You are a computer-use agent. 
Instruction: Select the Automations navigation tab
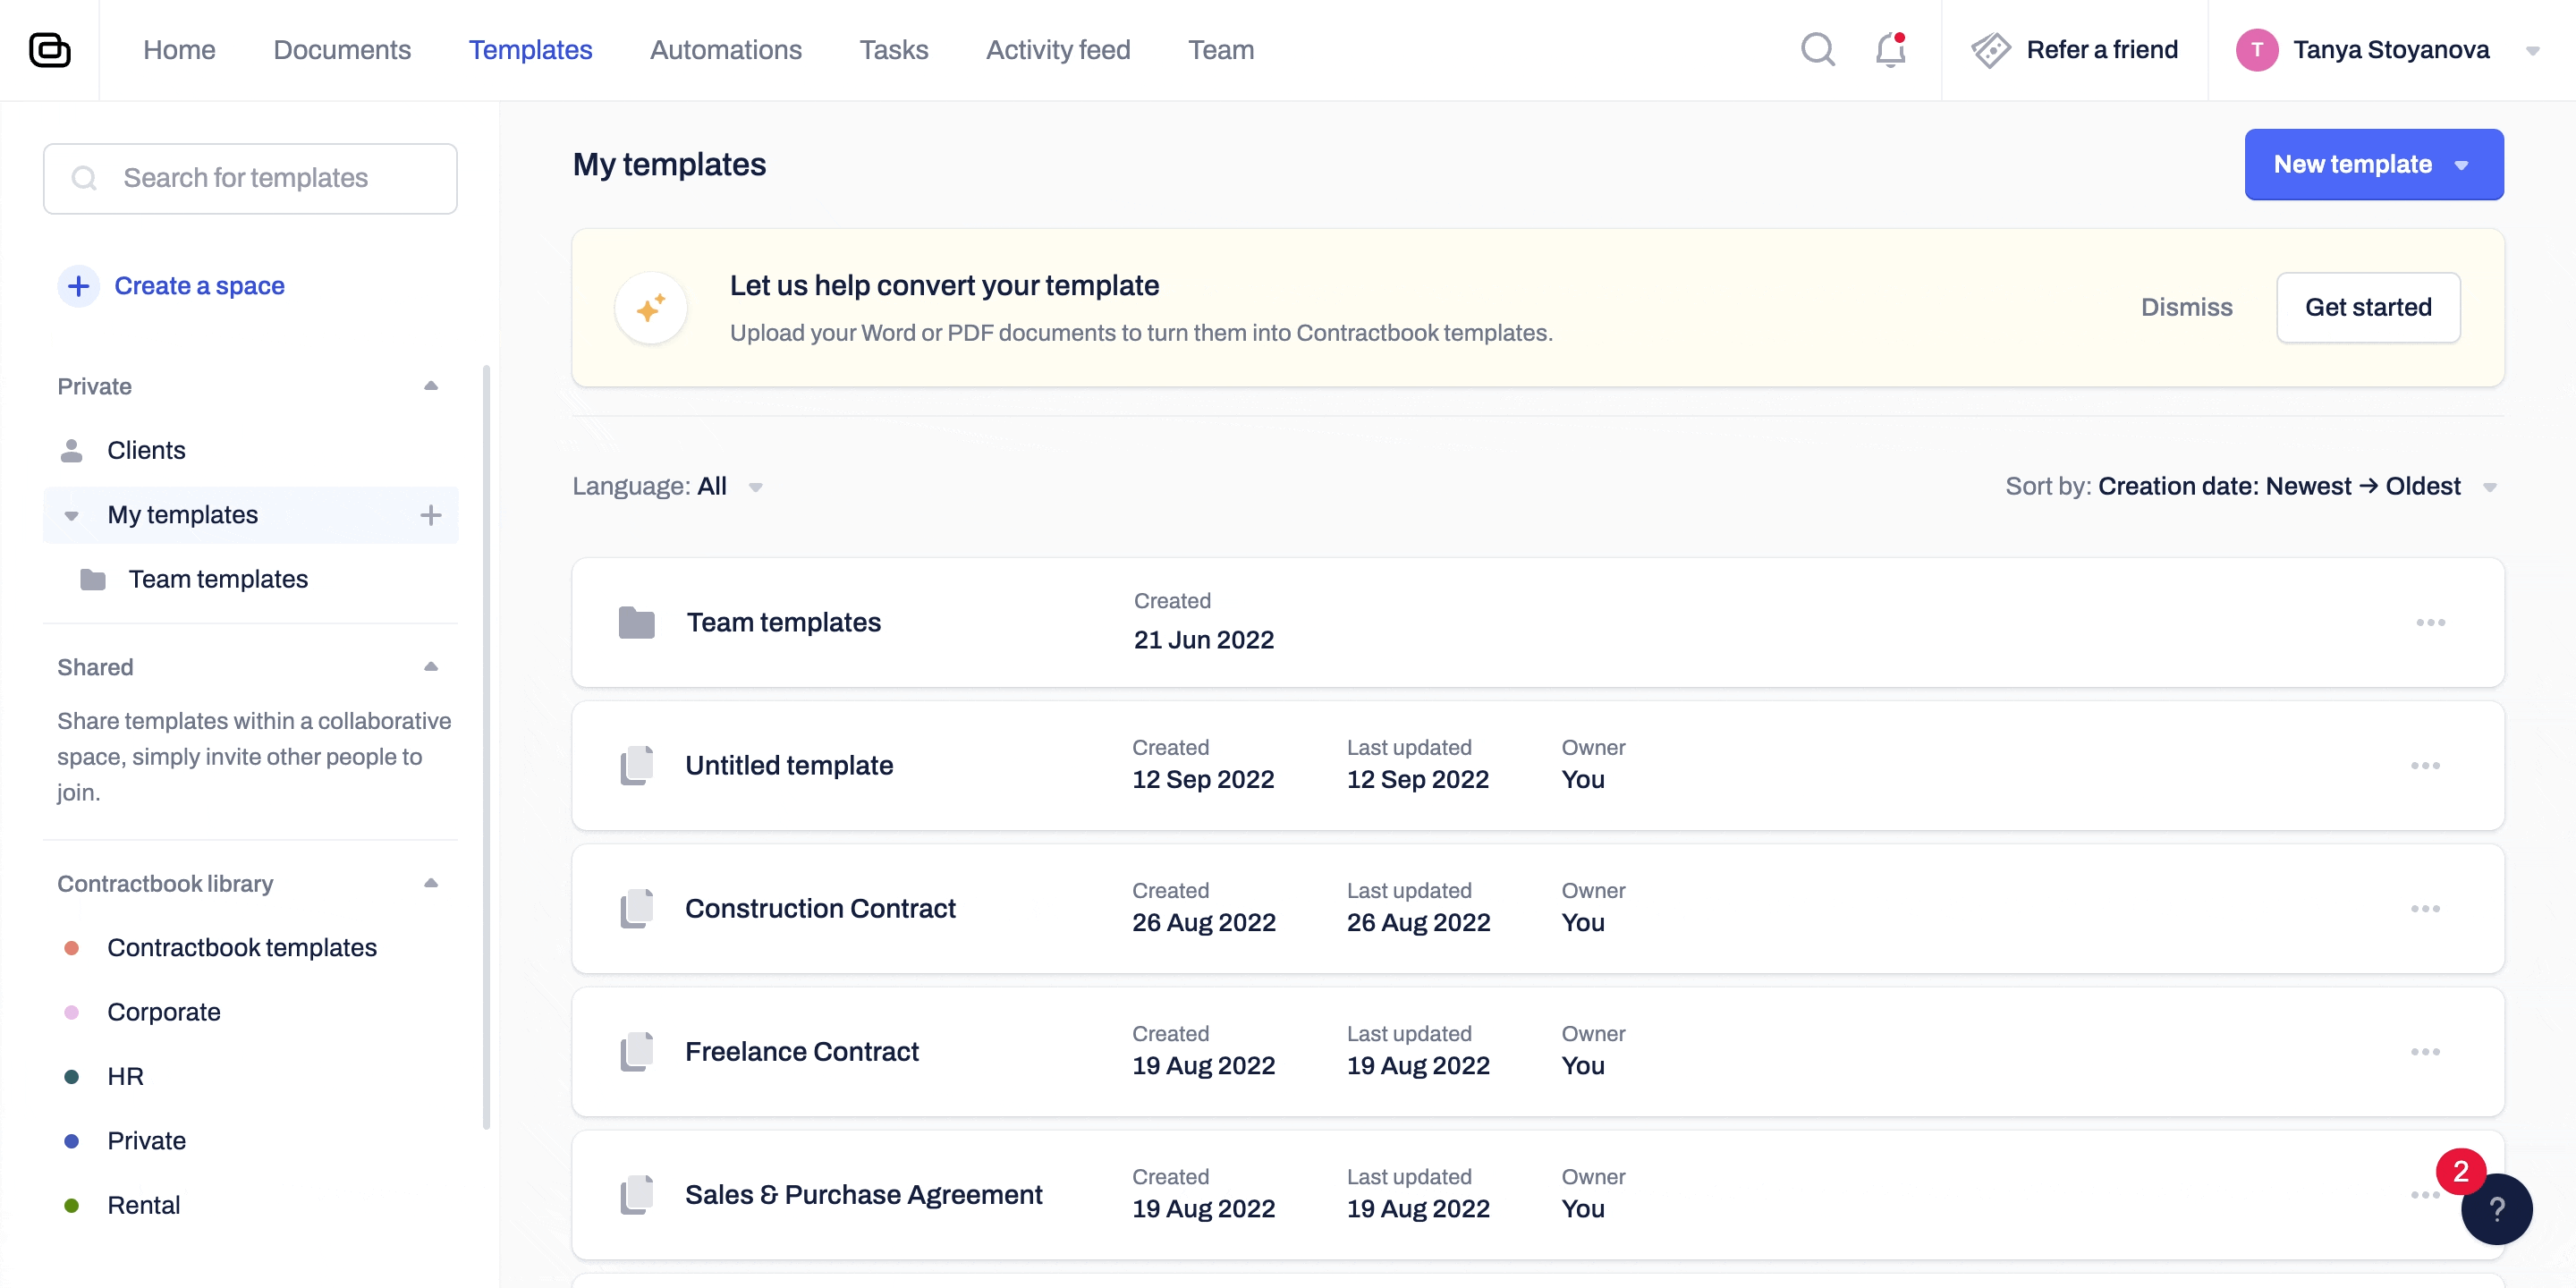point(726,49)
